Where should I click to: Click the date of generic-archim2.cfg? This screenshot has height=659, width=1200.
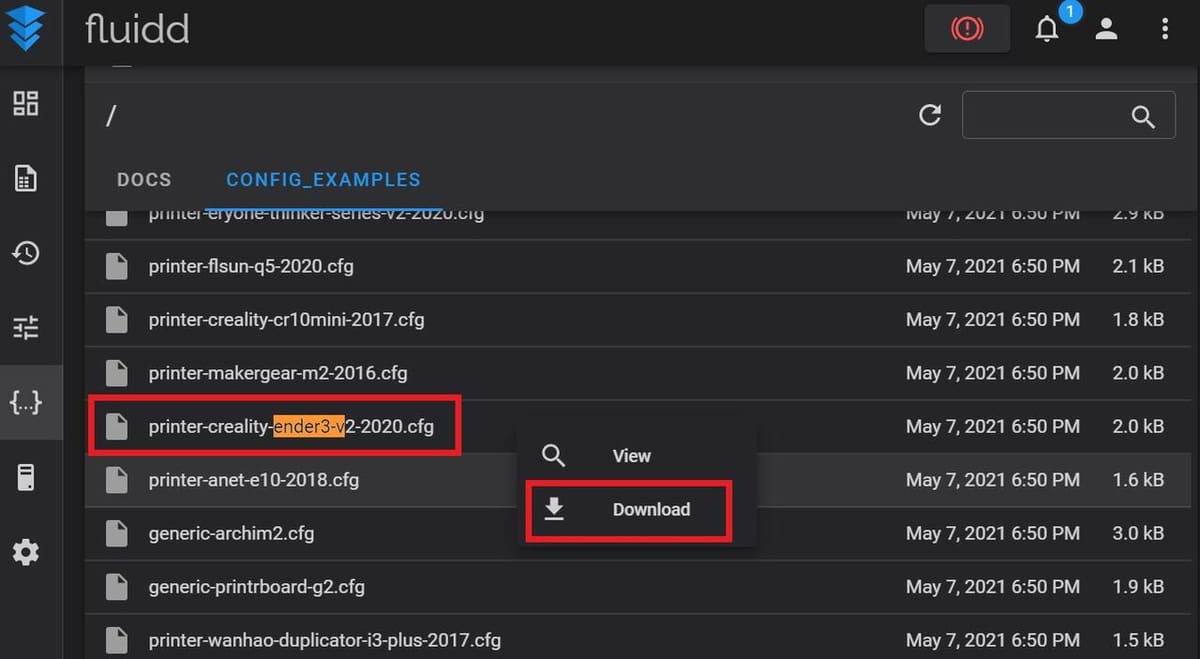pos(993,533)
